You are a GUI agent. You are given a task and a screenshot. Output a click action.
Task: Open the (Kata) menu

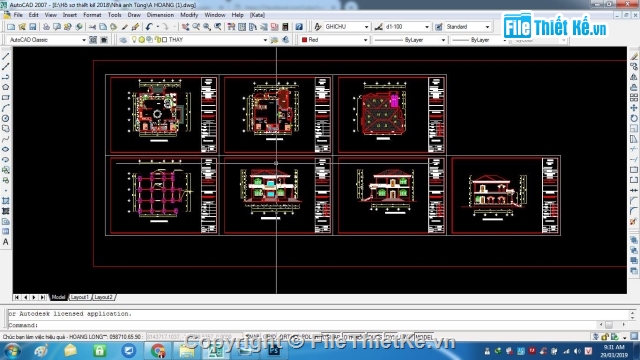pos(257,15)
